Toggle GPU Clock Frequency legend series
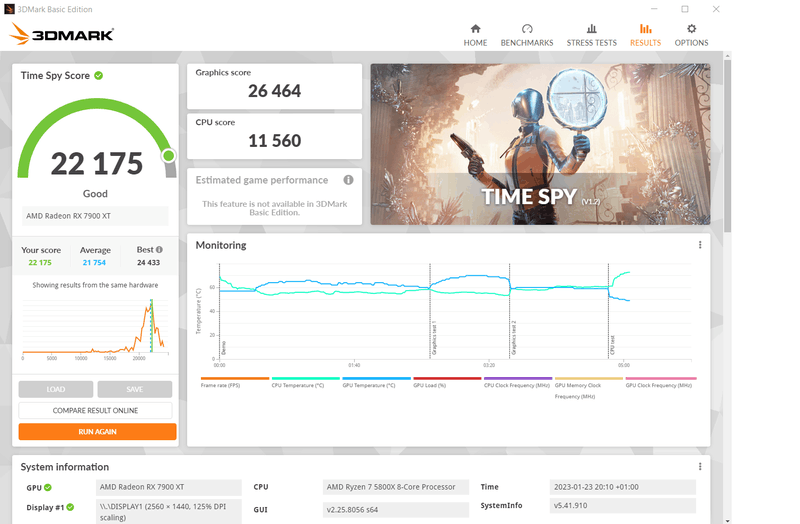The width and height of the screenshot is (800, 524). 659,383
